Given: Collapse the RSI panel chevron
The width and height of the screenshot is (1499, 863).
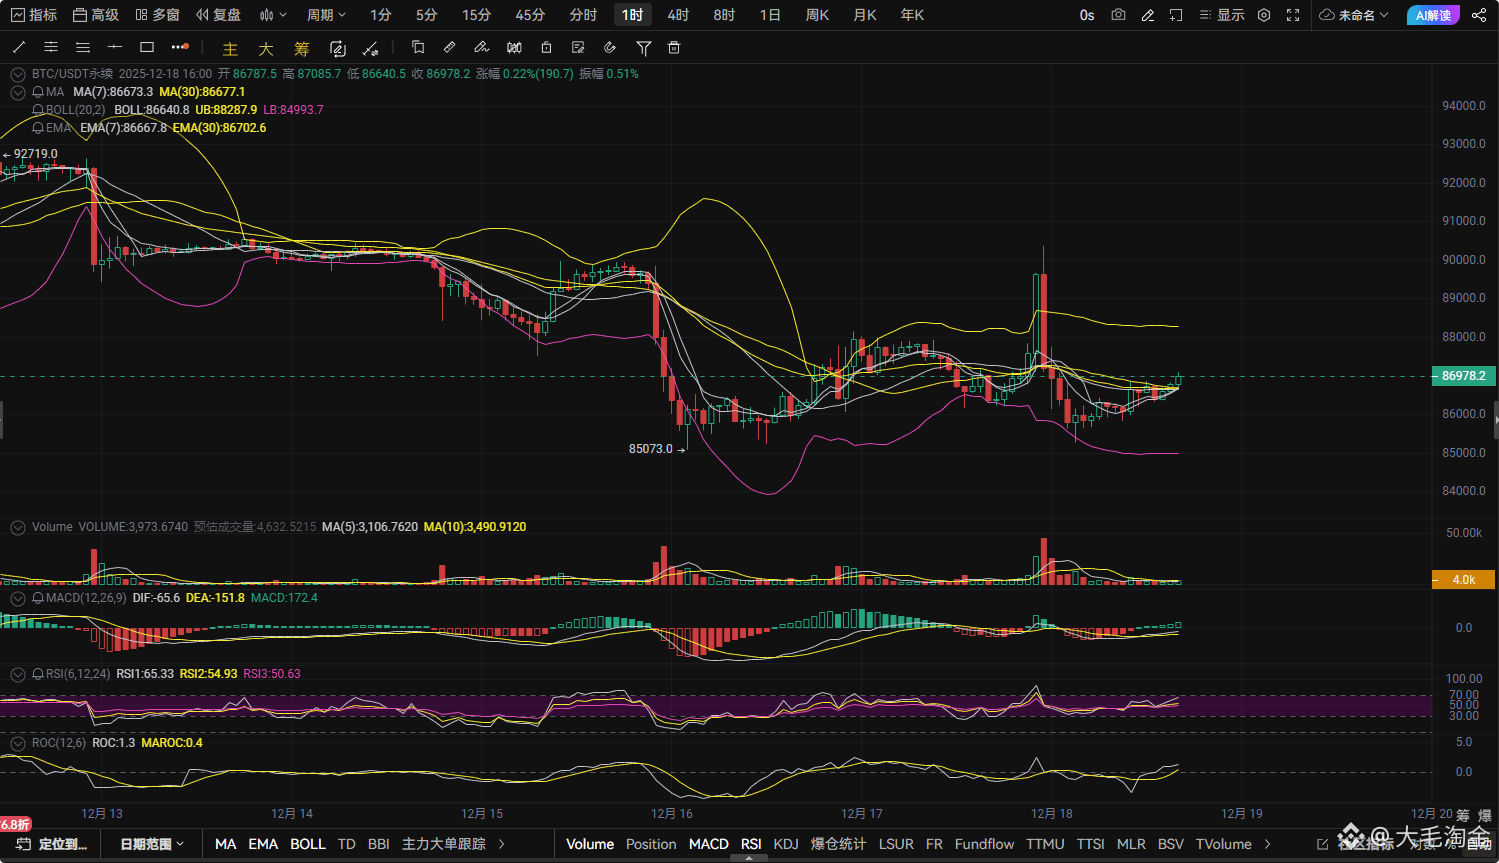Looking at the screenshot, I should (17, 674).
